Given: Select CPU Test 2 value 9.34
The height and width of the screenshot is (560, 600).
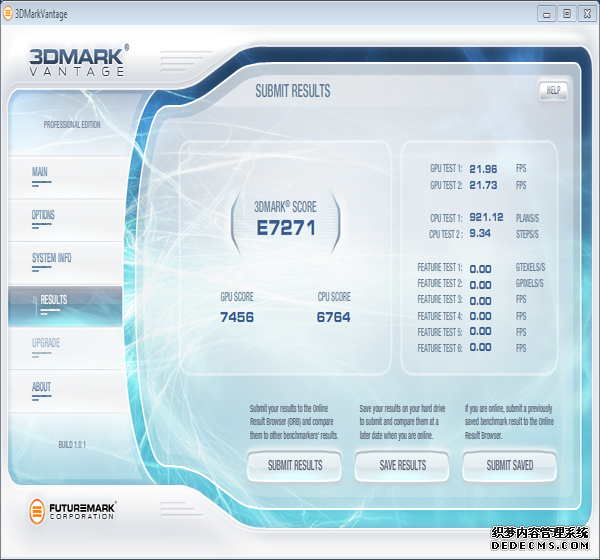Looking at the screenshot, I should (x=480, y=233).
